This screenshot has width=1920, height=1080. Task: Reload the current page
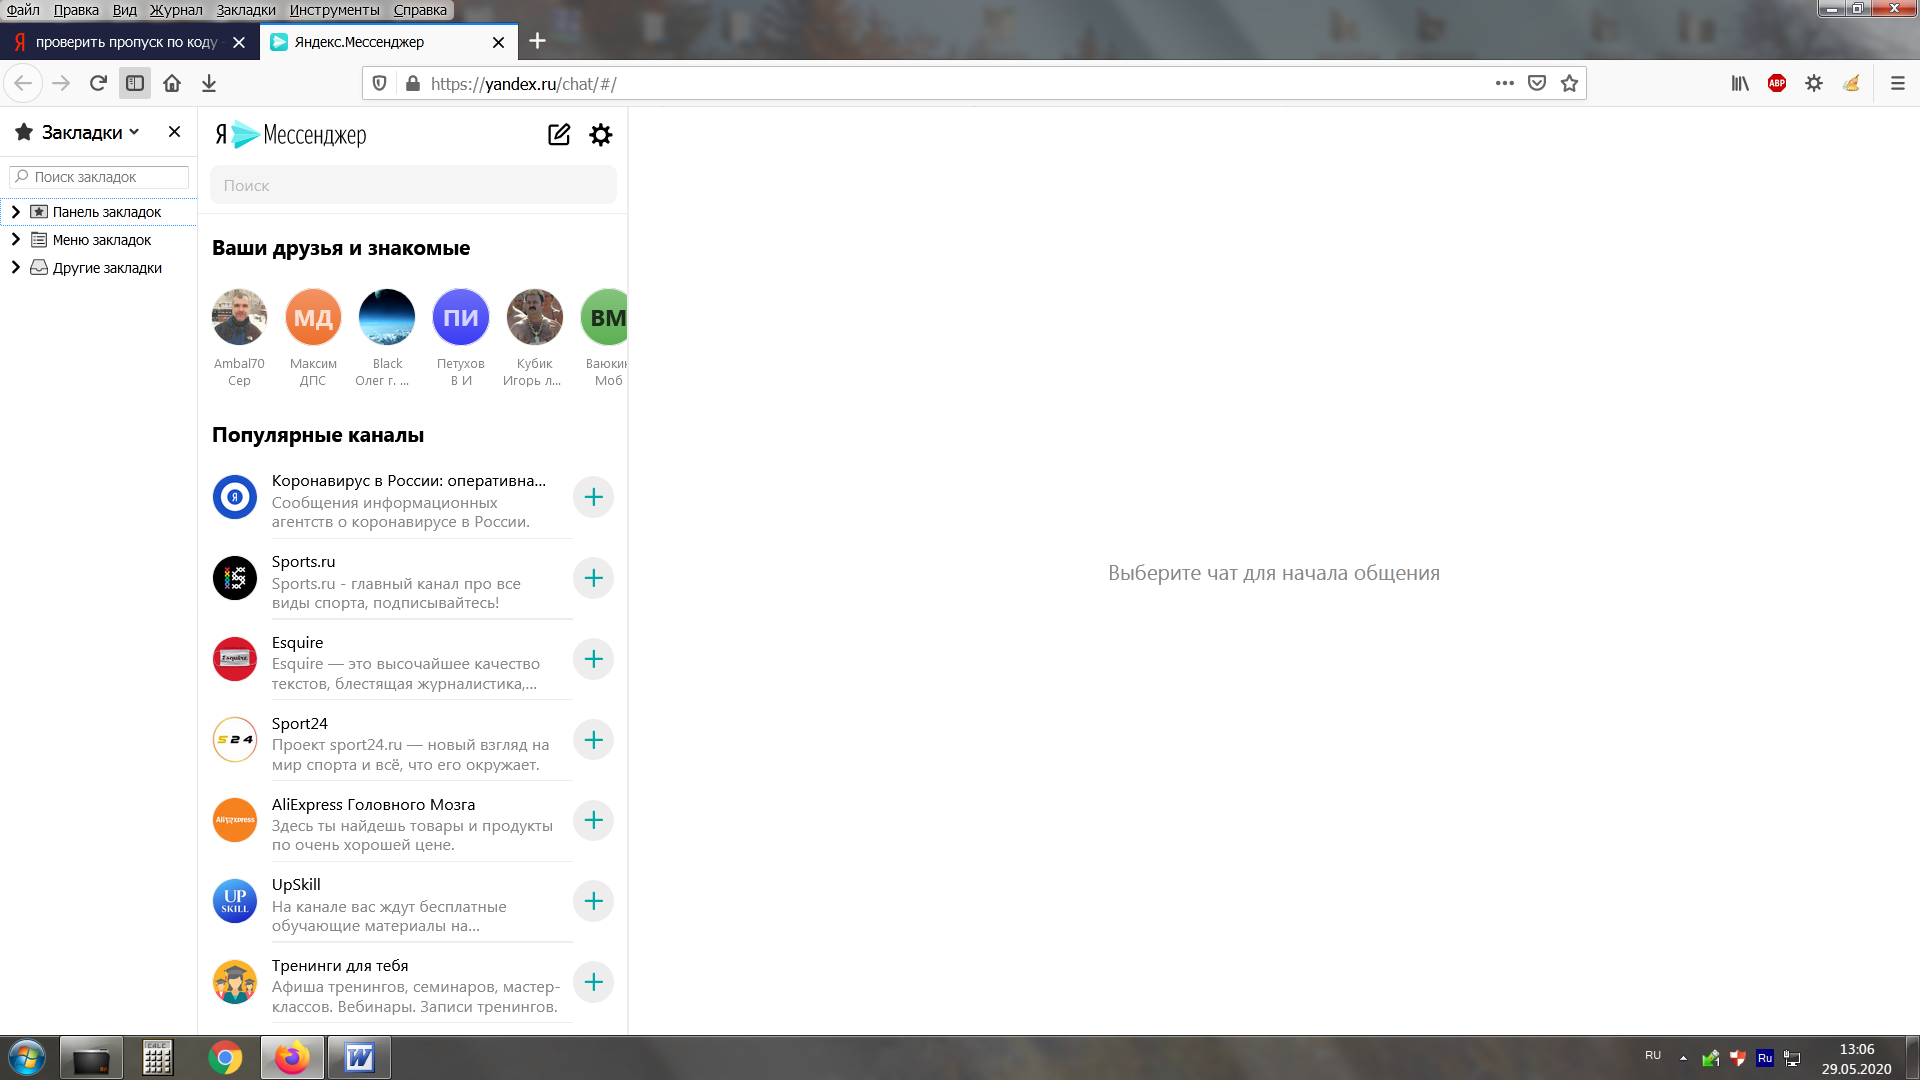98,84
